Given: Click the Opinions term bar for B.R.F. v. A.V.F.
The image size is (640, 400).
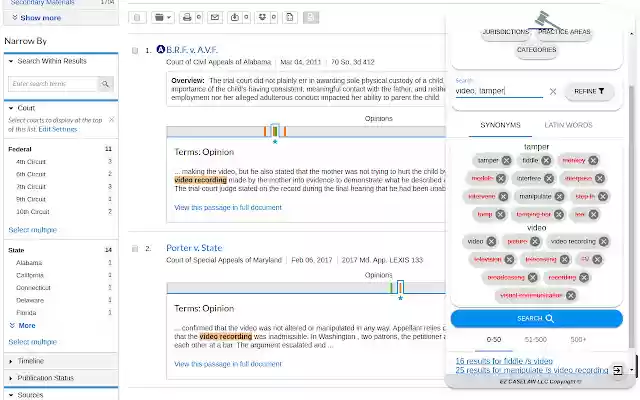Looking at the screenshot, I should tap(306, 131).
